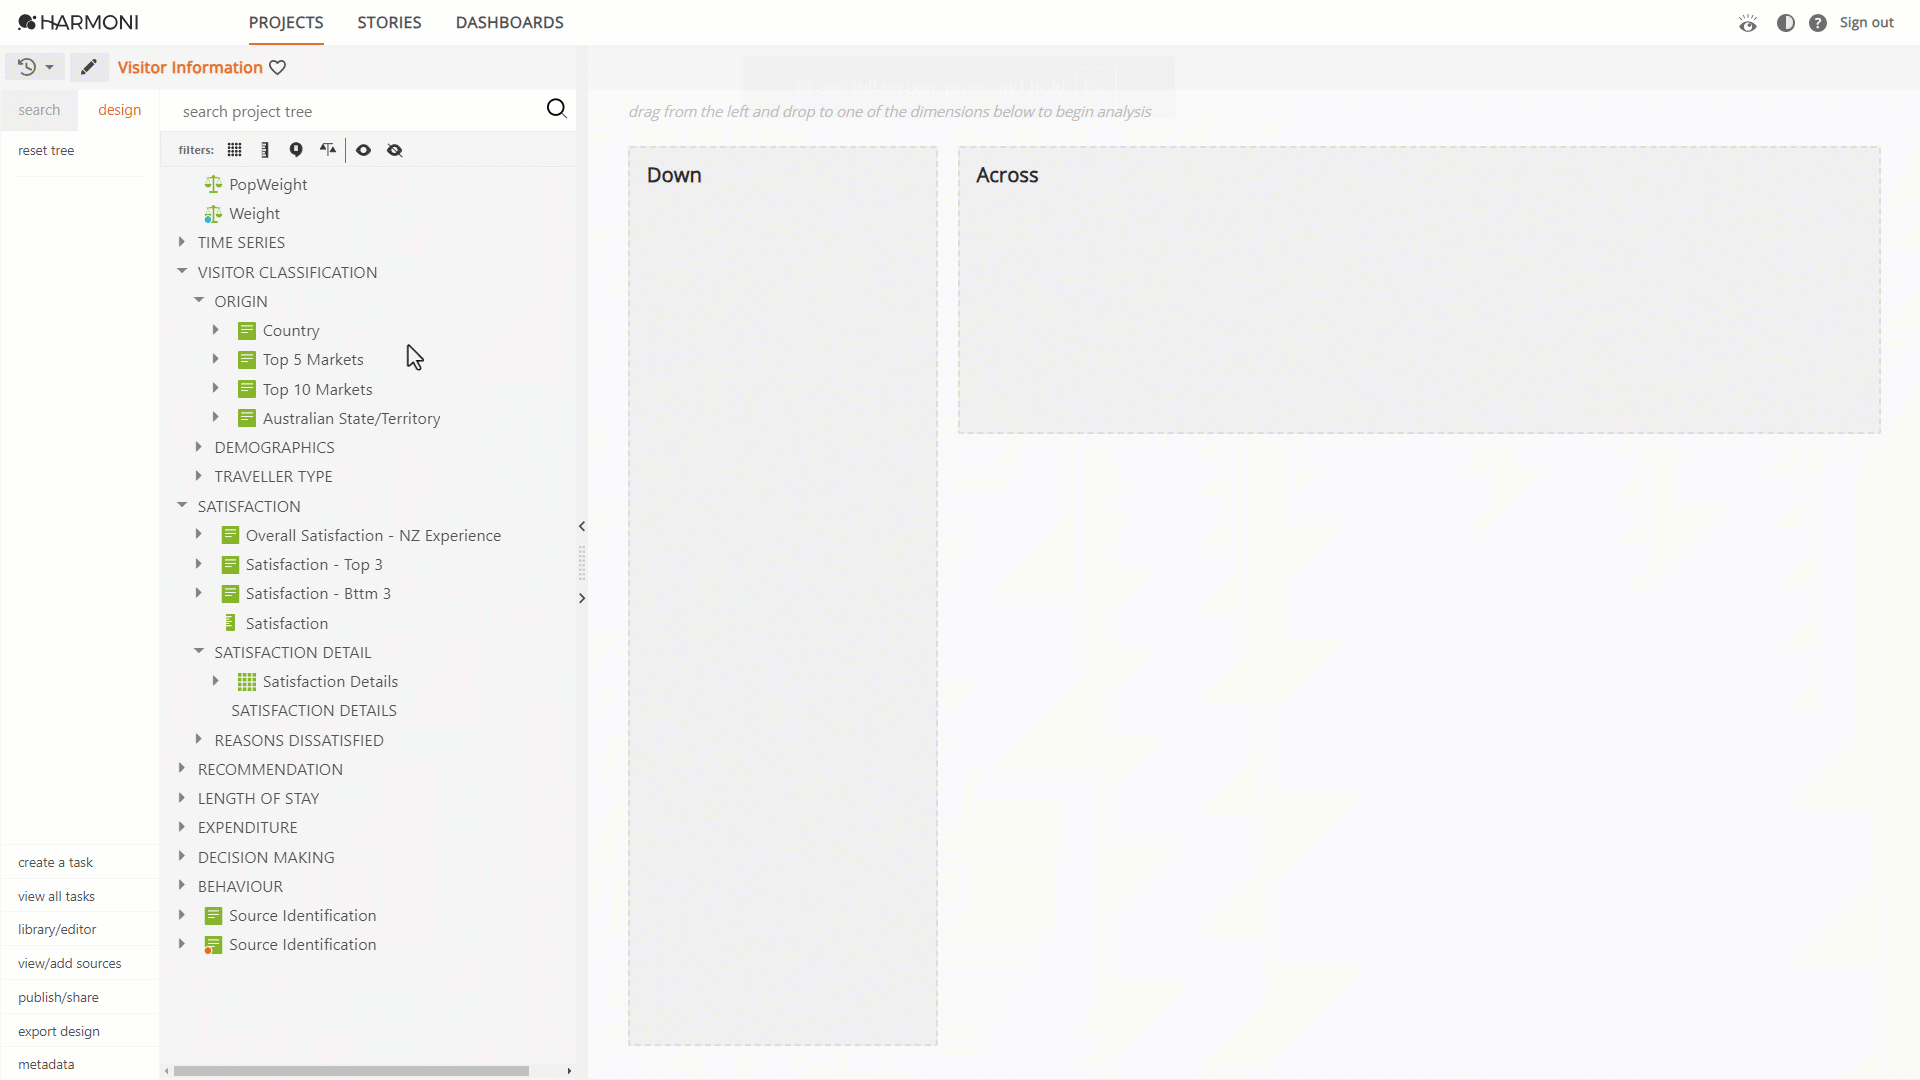
Task: Toggle the contrast theme icon
Action: pos(1786,23)
